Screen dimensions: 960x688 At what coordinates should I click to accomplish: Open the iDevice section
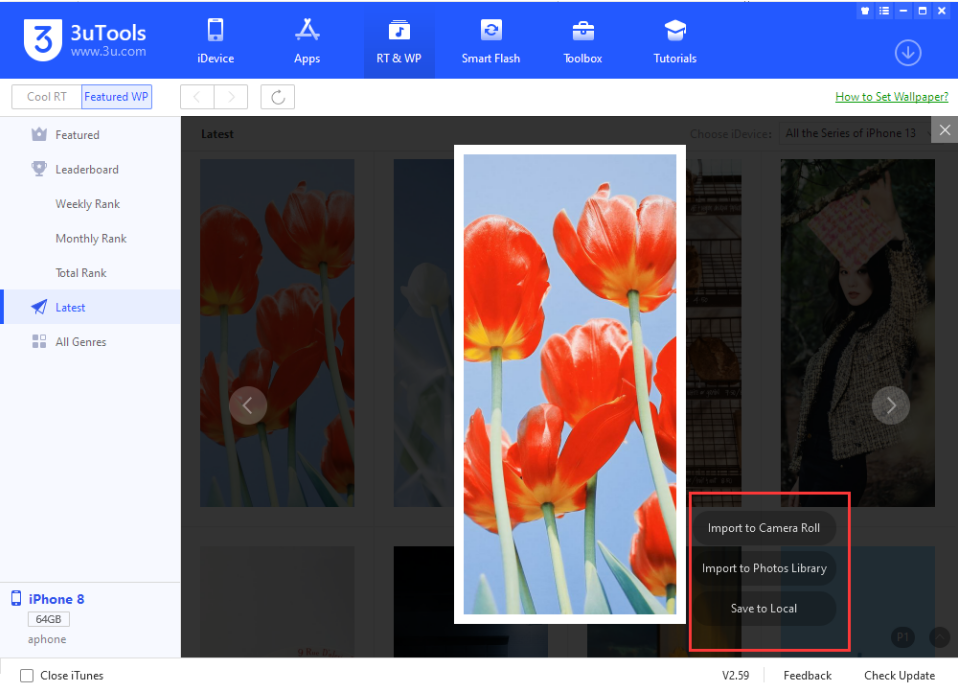click(216, 42)
